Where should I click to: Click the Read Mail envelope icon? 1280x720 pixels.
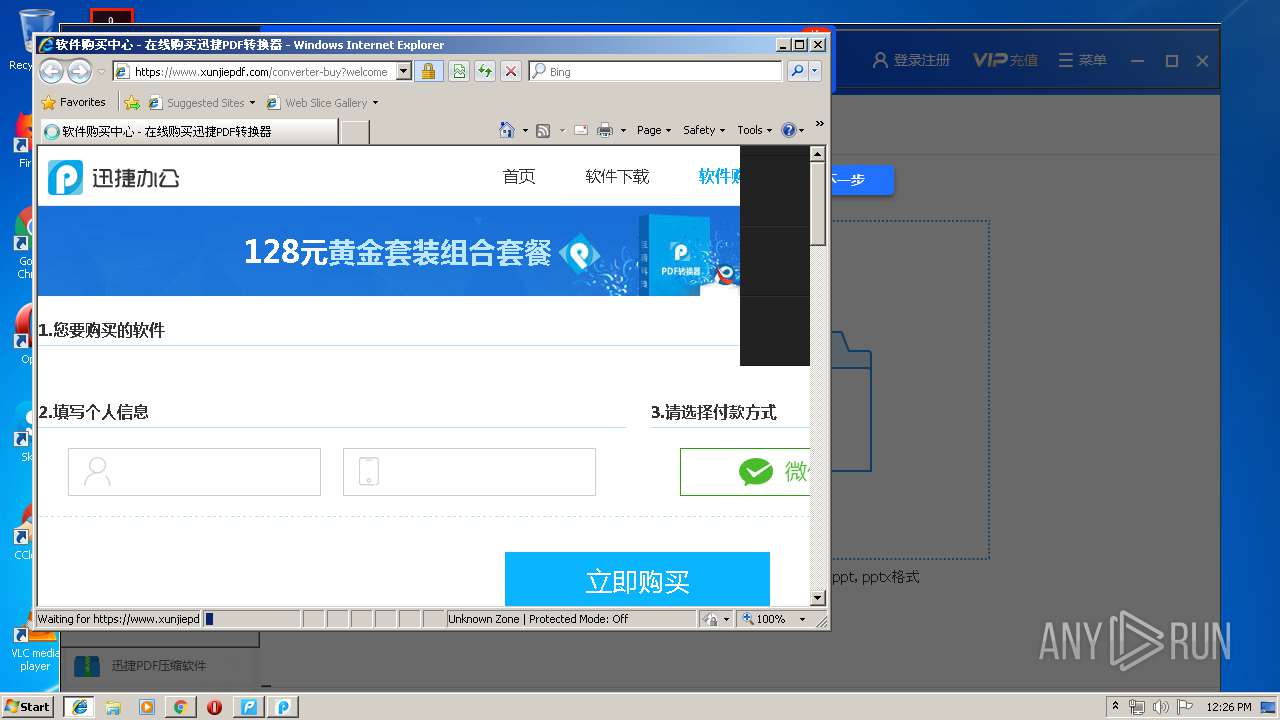(580, 130)
